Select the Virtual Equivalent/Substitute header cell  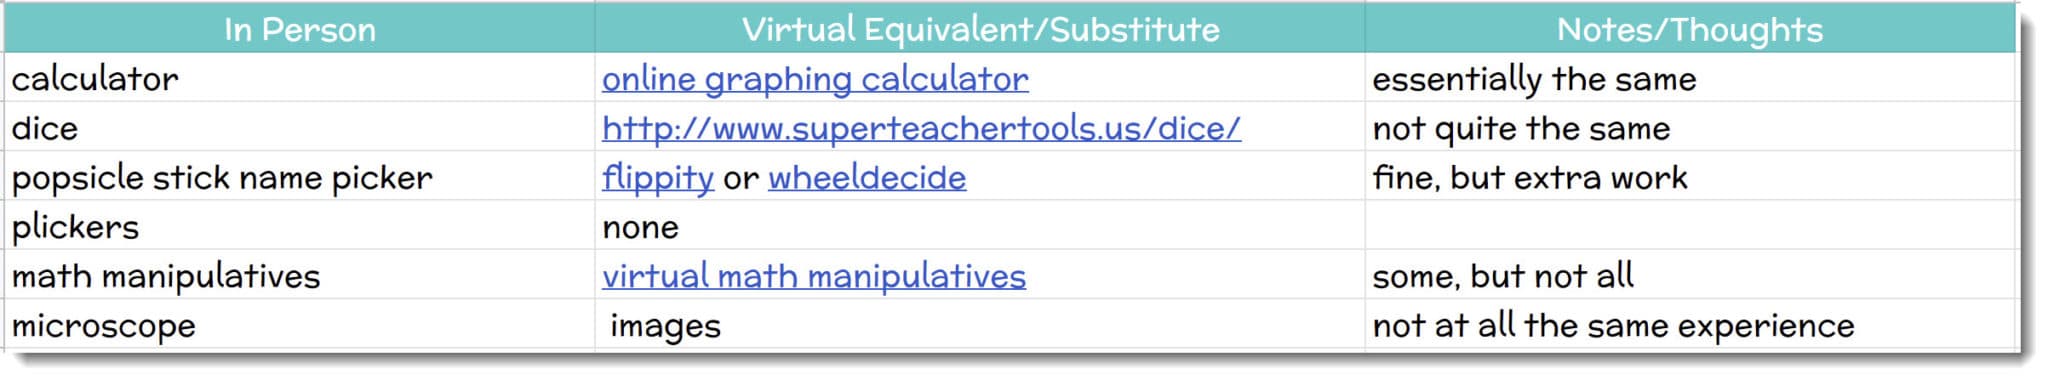(x=980, y=28)
